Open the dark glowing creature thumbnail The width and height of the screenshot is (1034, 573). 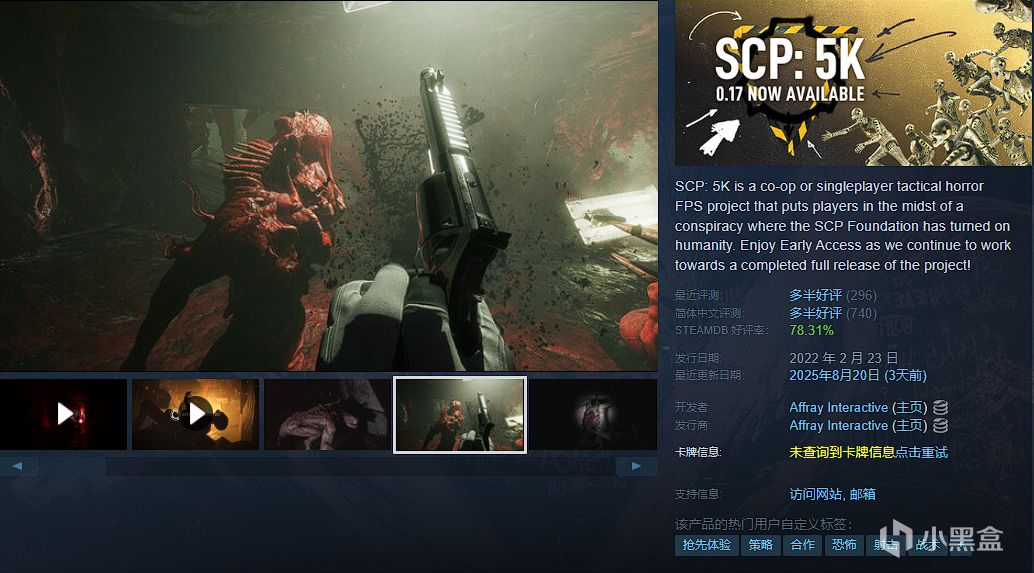(x=593, y=414)
